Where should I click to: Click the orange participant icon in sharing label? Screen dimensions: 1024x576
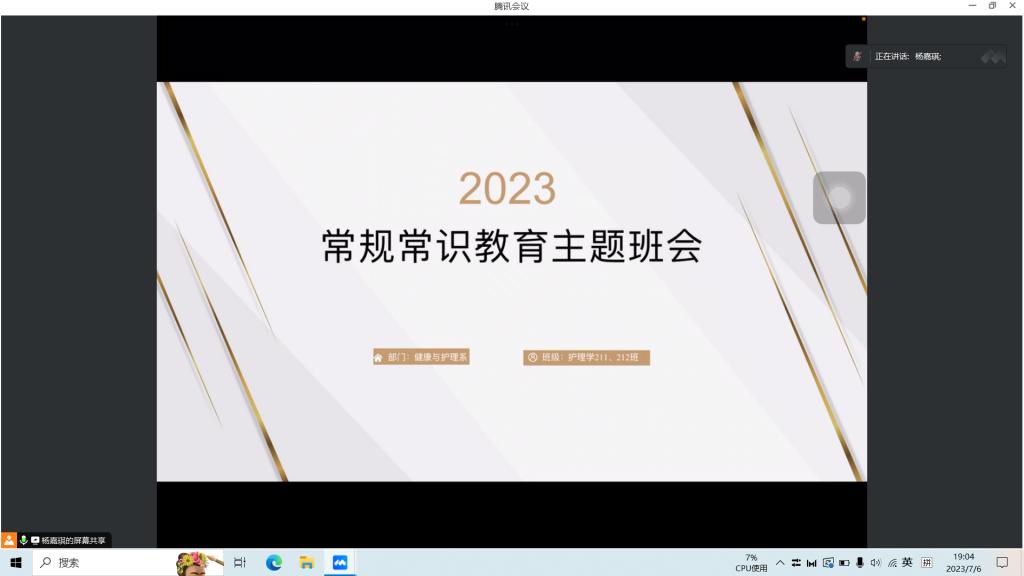point(9,540)
